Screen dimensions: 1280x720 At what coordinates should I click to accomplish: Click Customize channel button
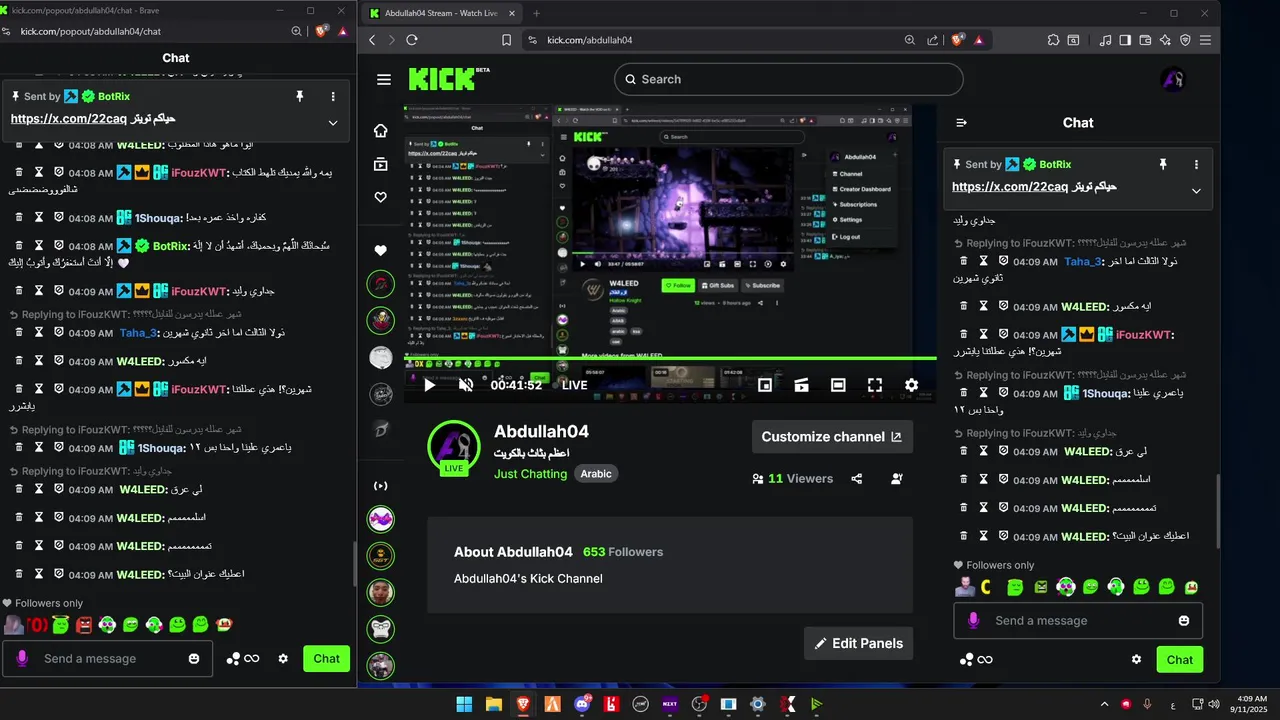coord(832,437)
